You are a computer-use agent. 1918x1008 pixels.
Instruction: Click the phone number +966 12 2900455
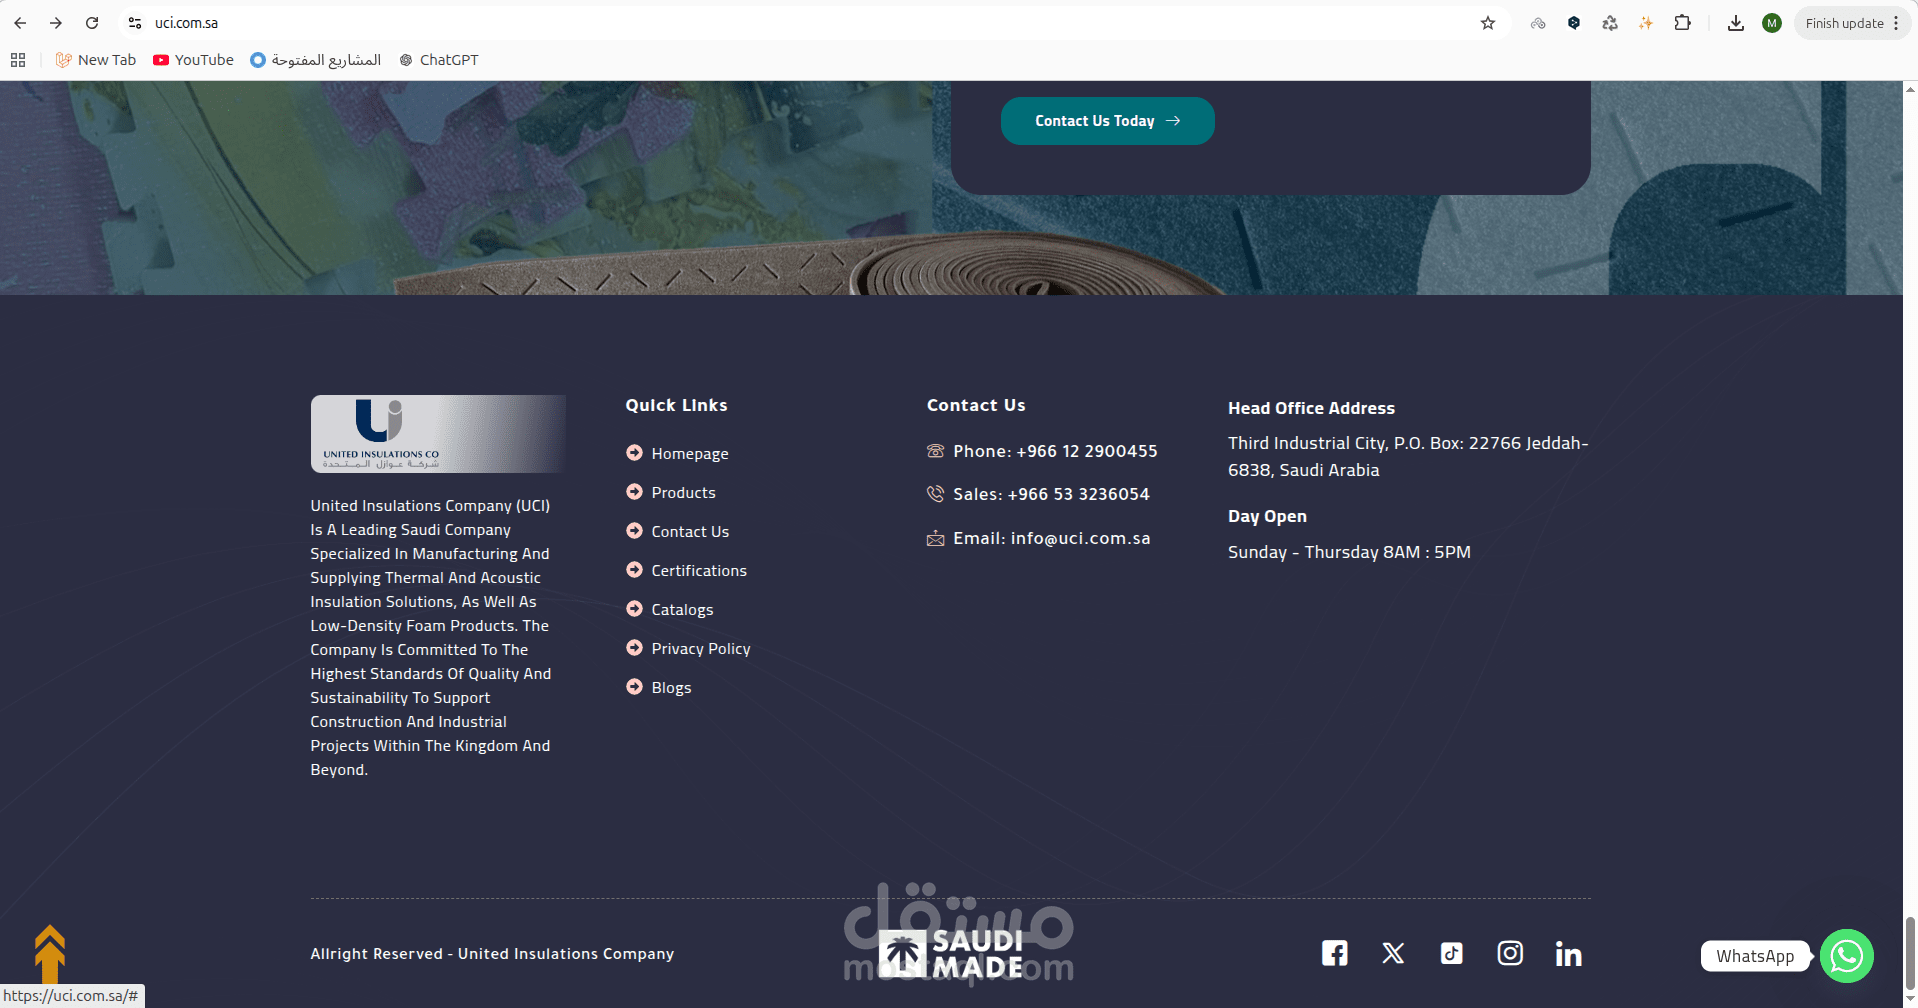1087,451
